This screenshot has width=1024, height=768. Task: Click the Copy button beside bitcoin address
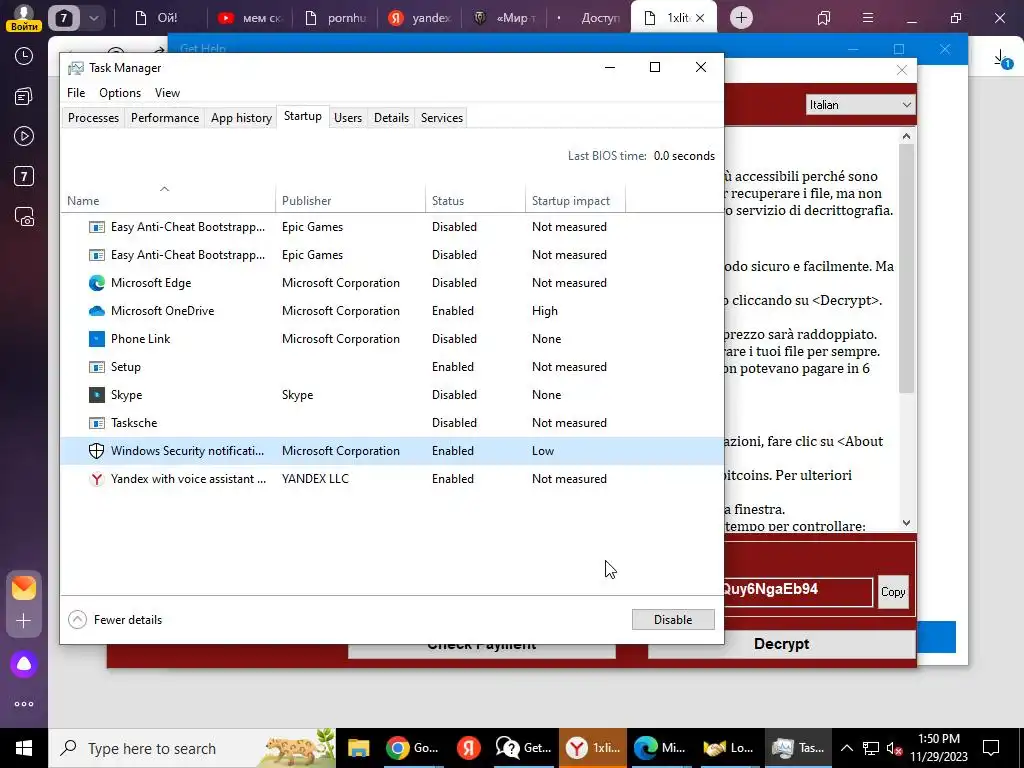point(893,592)
